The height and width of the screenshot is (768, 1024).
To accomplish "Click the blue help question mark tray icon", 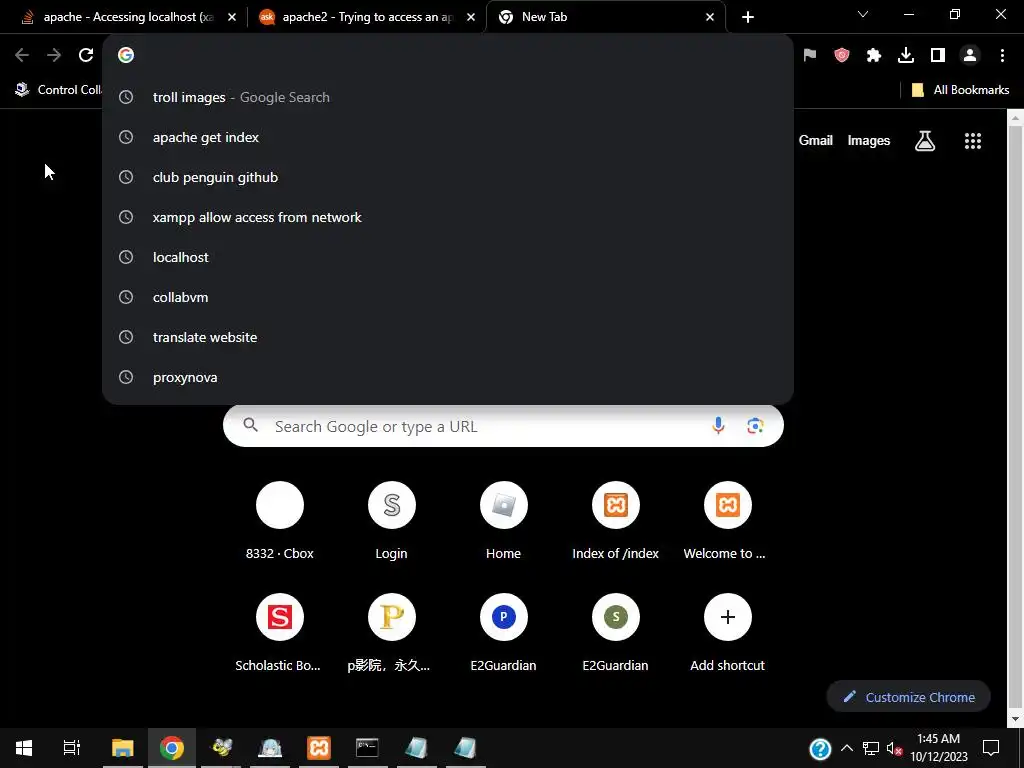I will (820, 748).
